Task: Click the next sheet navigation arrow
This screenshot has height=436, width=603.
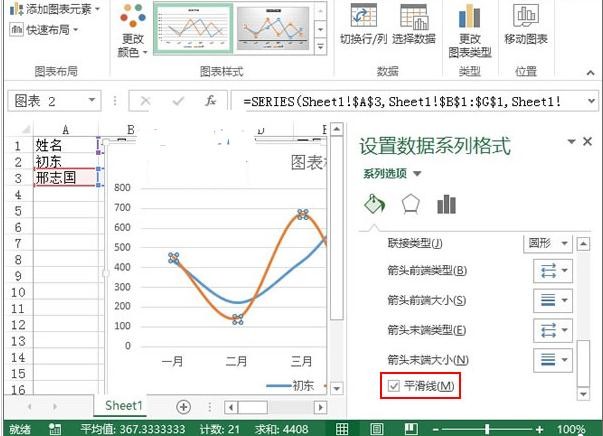Action: tap(55, 406)
